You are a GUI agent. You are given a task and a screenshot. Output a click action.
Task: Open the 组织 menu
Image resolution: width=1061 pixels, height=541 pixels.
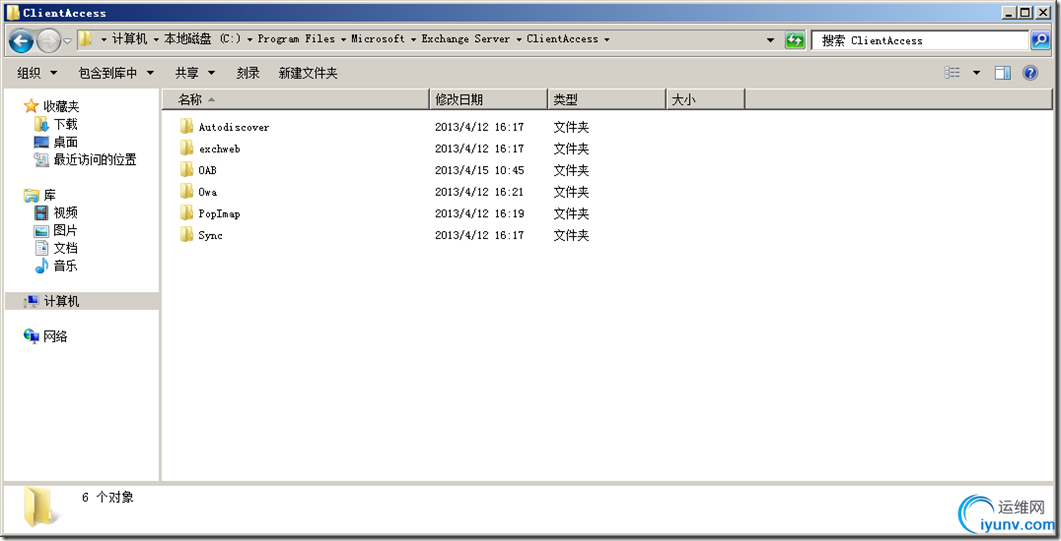pyautogui.click(x=37, y=73)
